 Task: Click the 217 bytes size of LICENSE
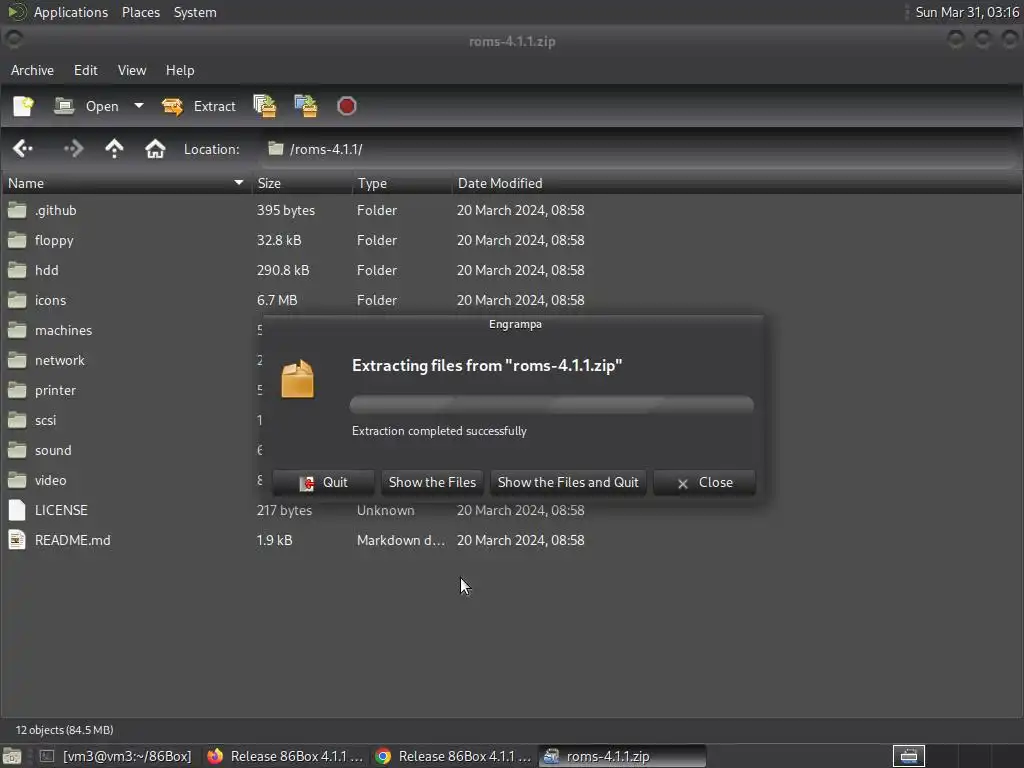click(x=284, y=510)
